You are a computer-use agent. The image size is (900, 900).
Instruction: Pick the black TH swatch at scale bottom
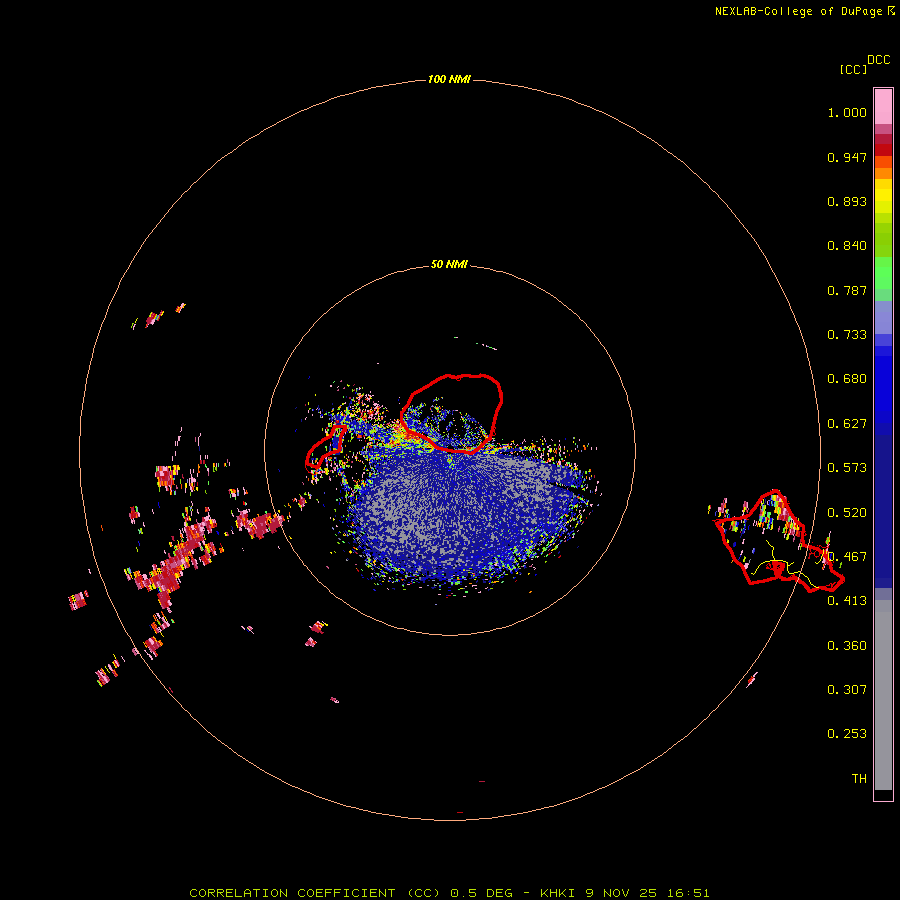click(x=883, y=794)
